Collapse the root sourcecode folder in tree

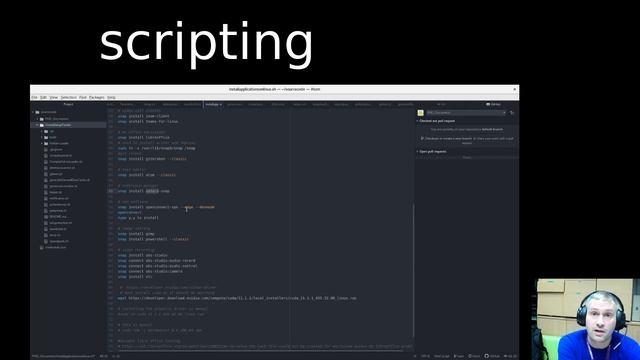coord(33,112)
